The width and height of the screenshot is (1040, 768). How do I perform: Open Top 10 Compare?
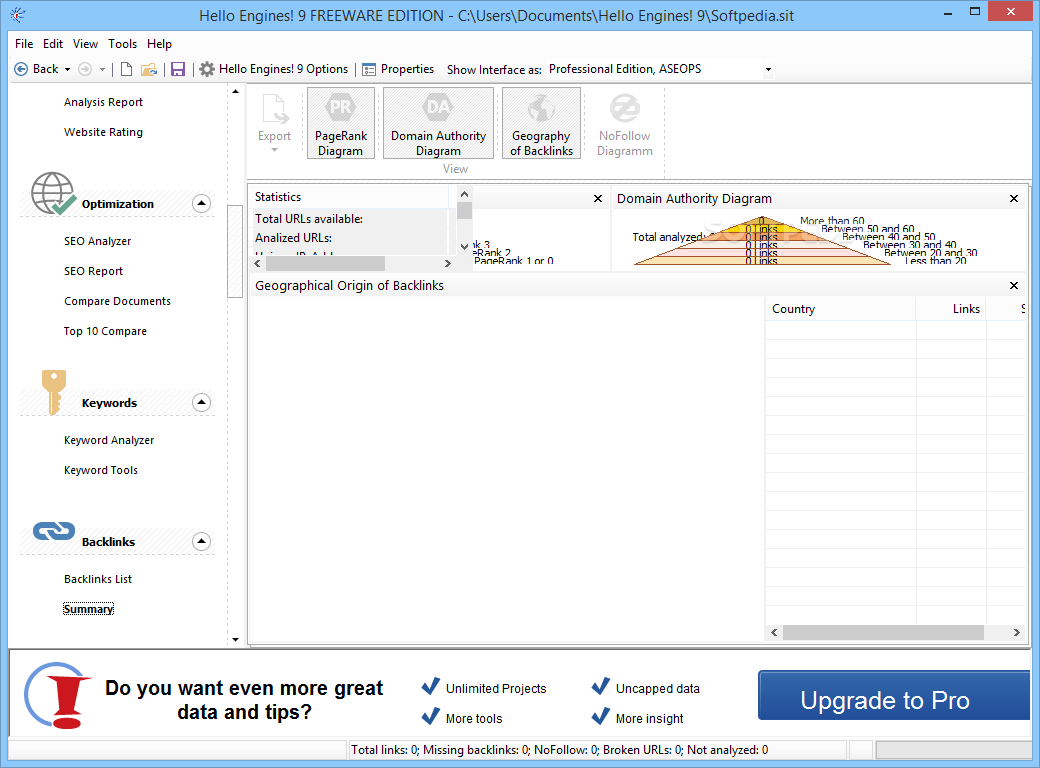pyautogui.click(x=105, y=331)
